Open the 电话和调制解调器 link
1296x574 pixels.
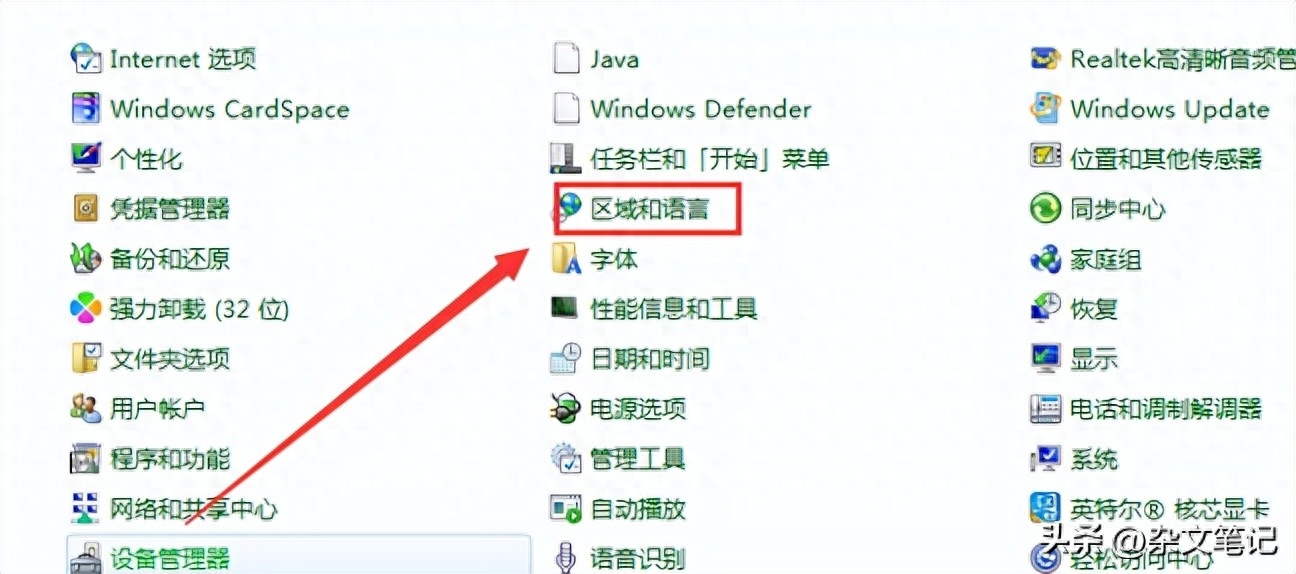click(x=1166, y=409)
